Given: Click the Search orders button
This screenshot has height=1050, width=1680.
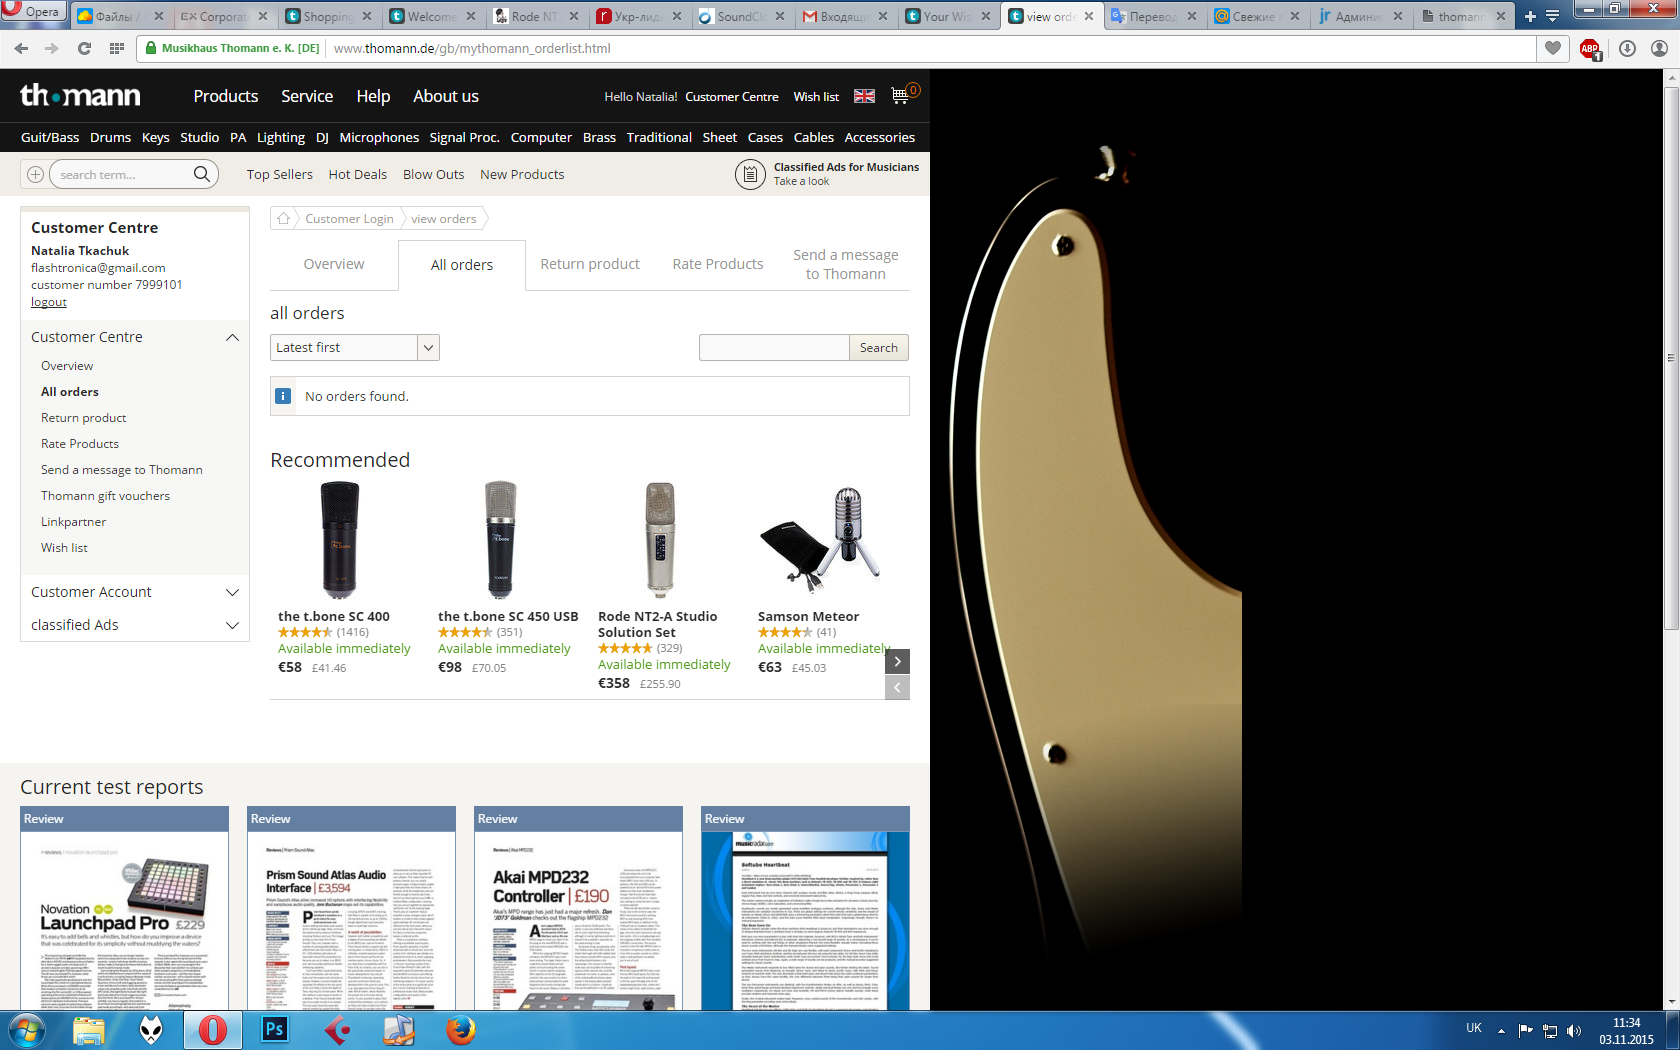Looking at the screenshot, I should tap(879, 347).
